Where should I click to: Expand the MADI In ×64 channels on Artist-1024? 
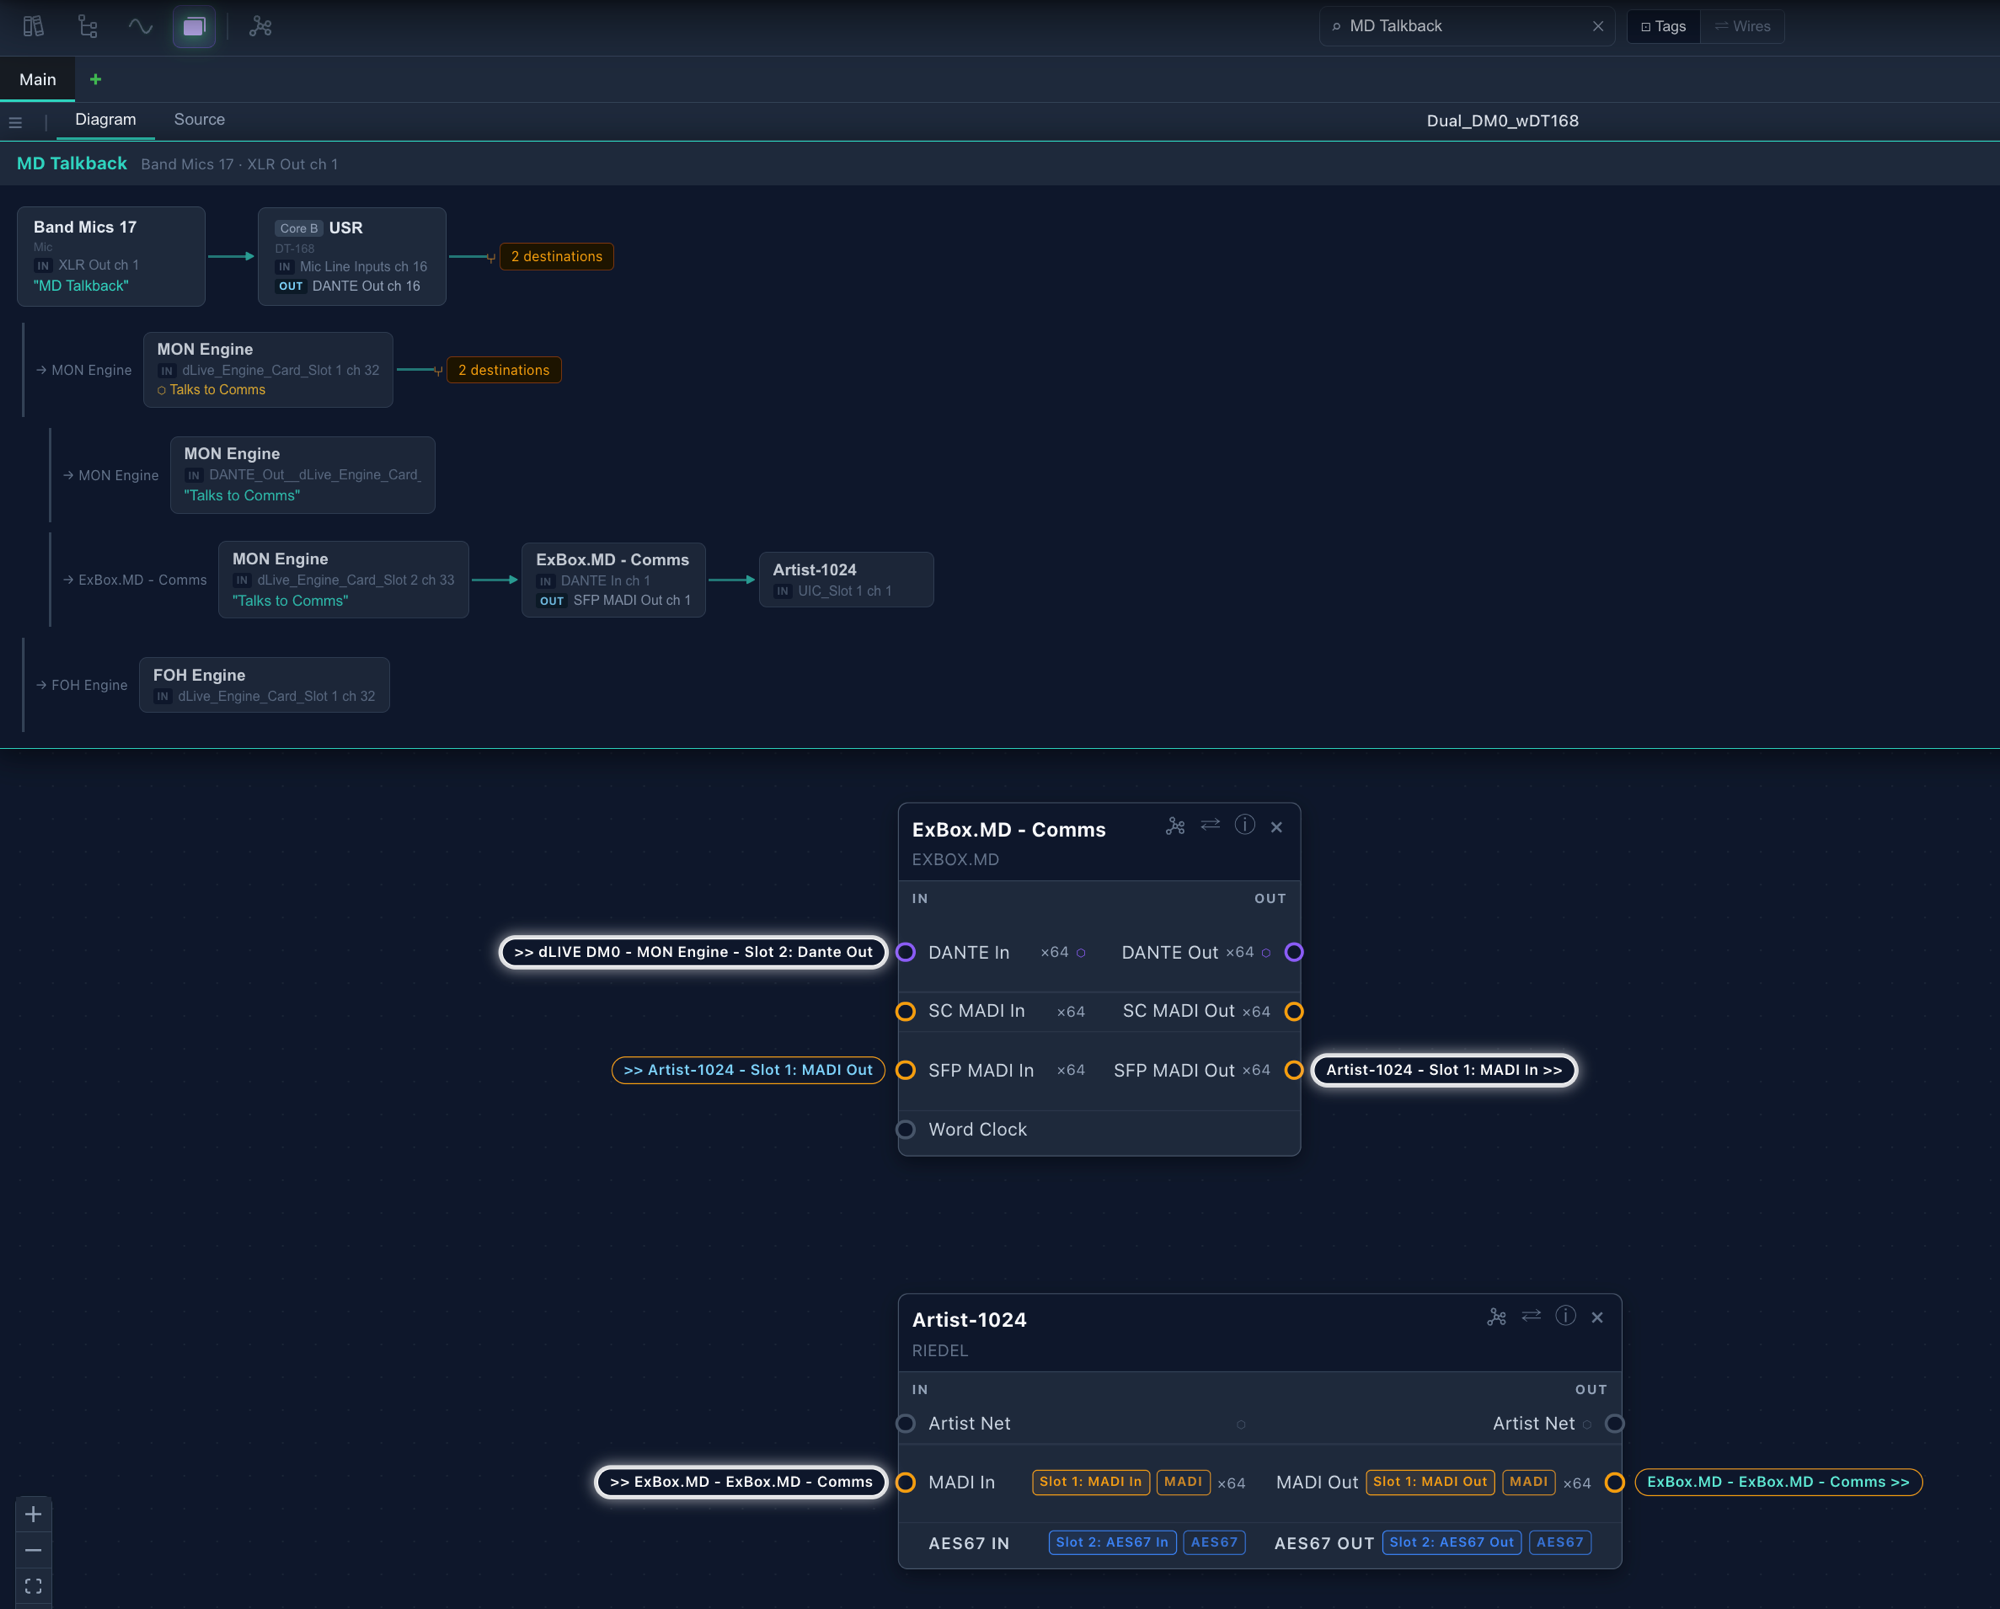[1231, 1483]
